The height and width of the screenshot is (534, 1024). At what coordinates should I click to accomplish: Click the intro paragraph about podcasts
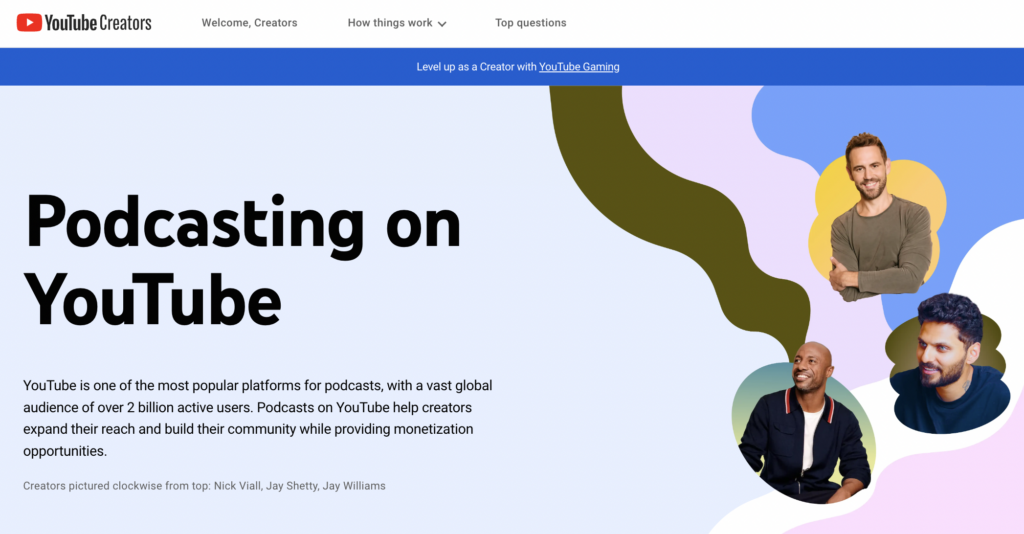point(257,418)
